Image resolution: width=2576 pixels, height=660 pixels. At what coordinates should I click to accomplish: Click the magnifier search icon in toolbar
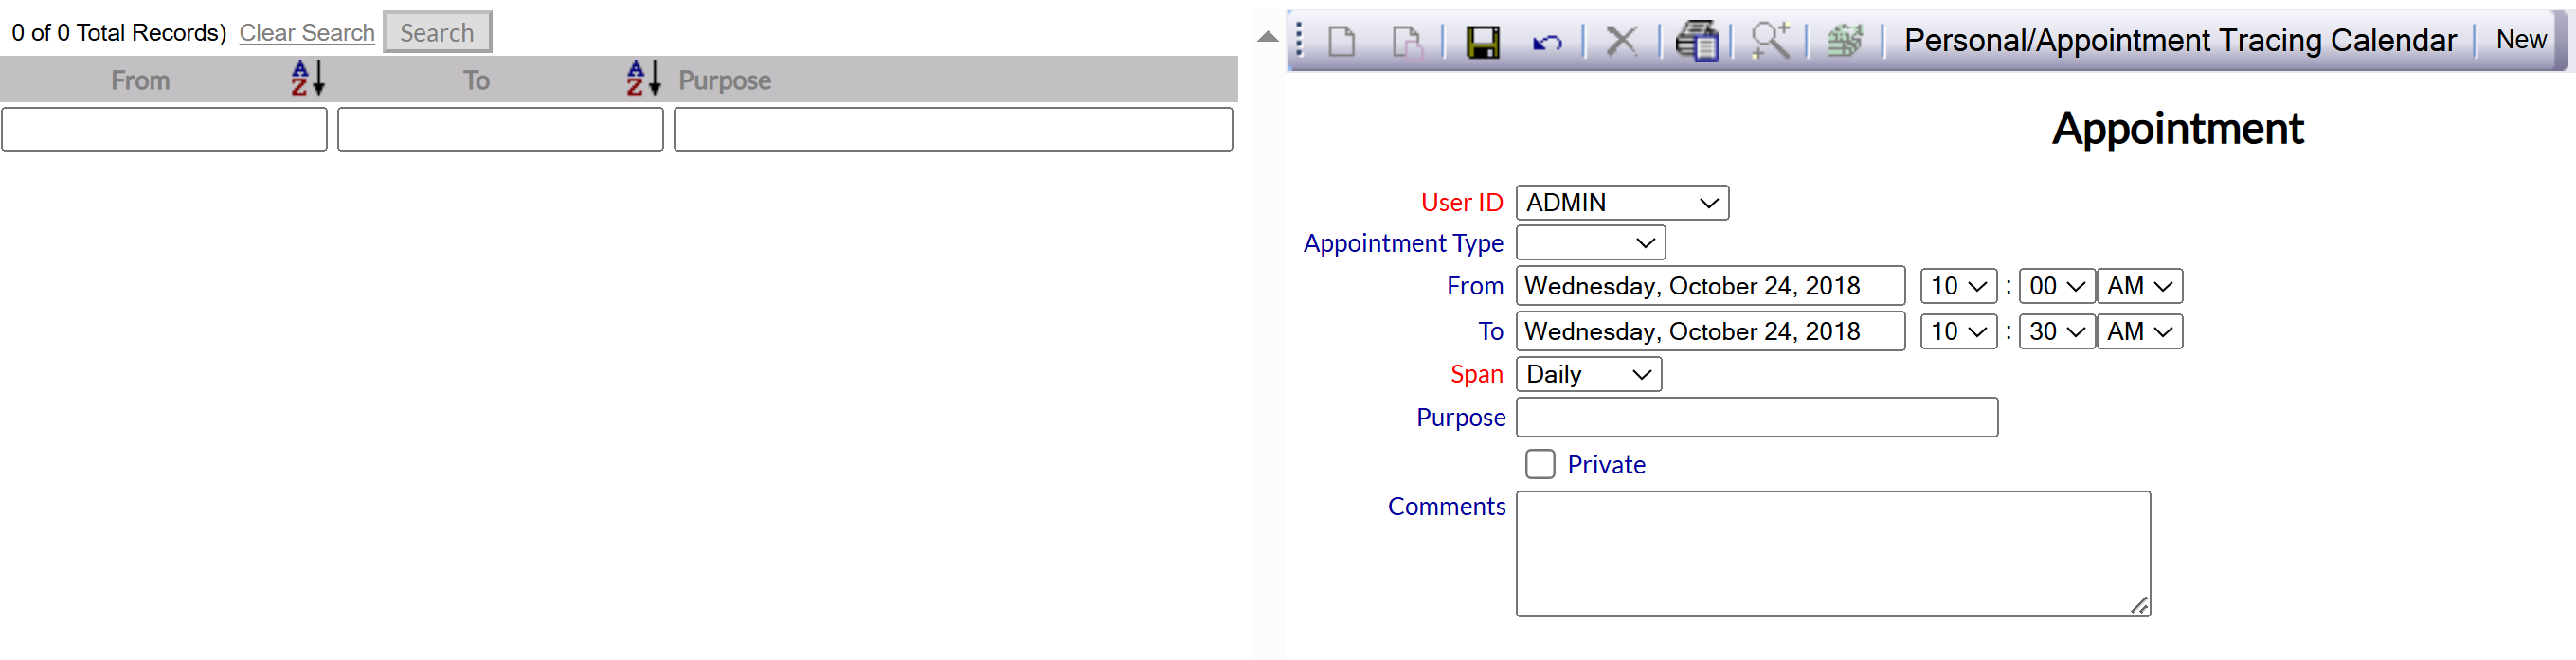[x=1770, y=41]
